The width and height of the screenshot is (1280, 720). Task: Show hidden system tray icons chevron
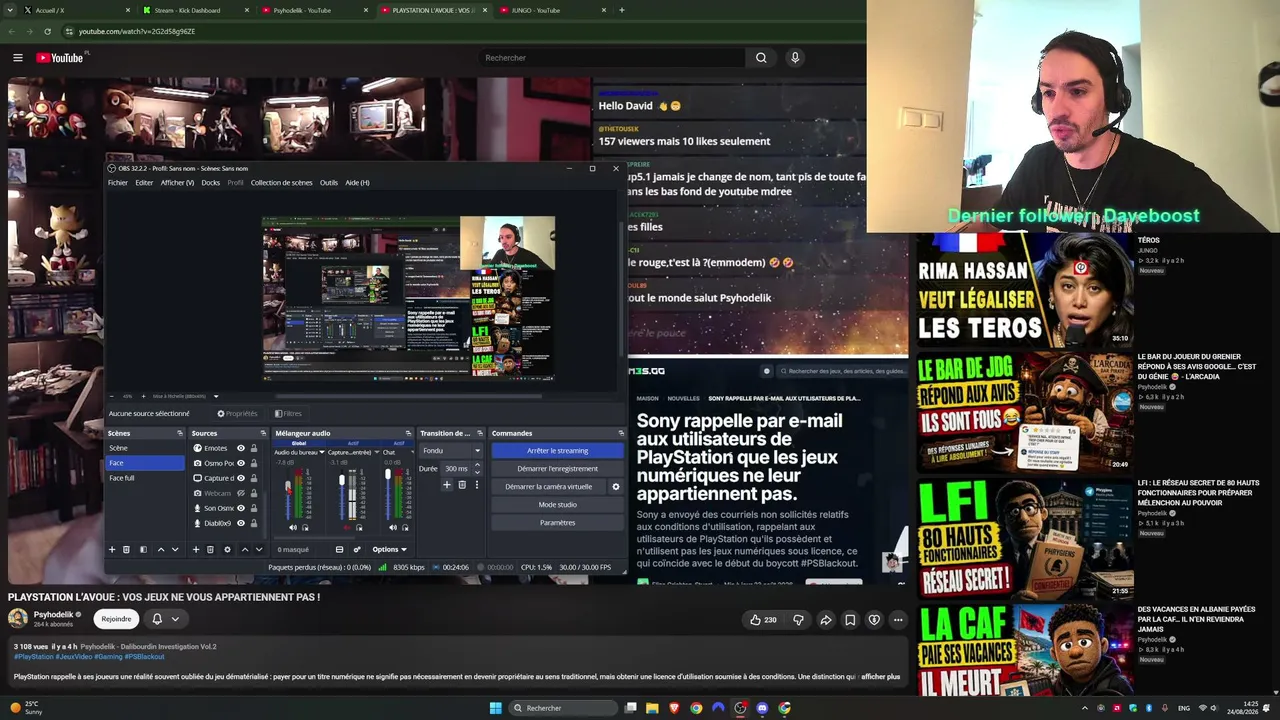[x=1084, y=708]
